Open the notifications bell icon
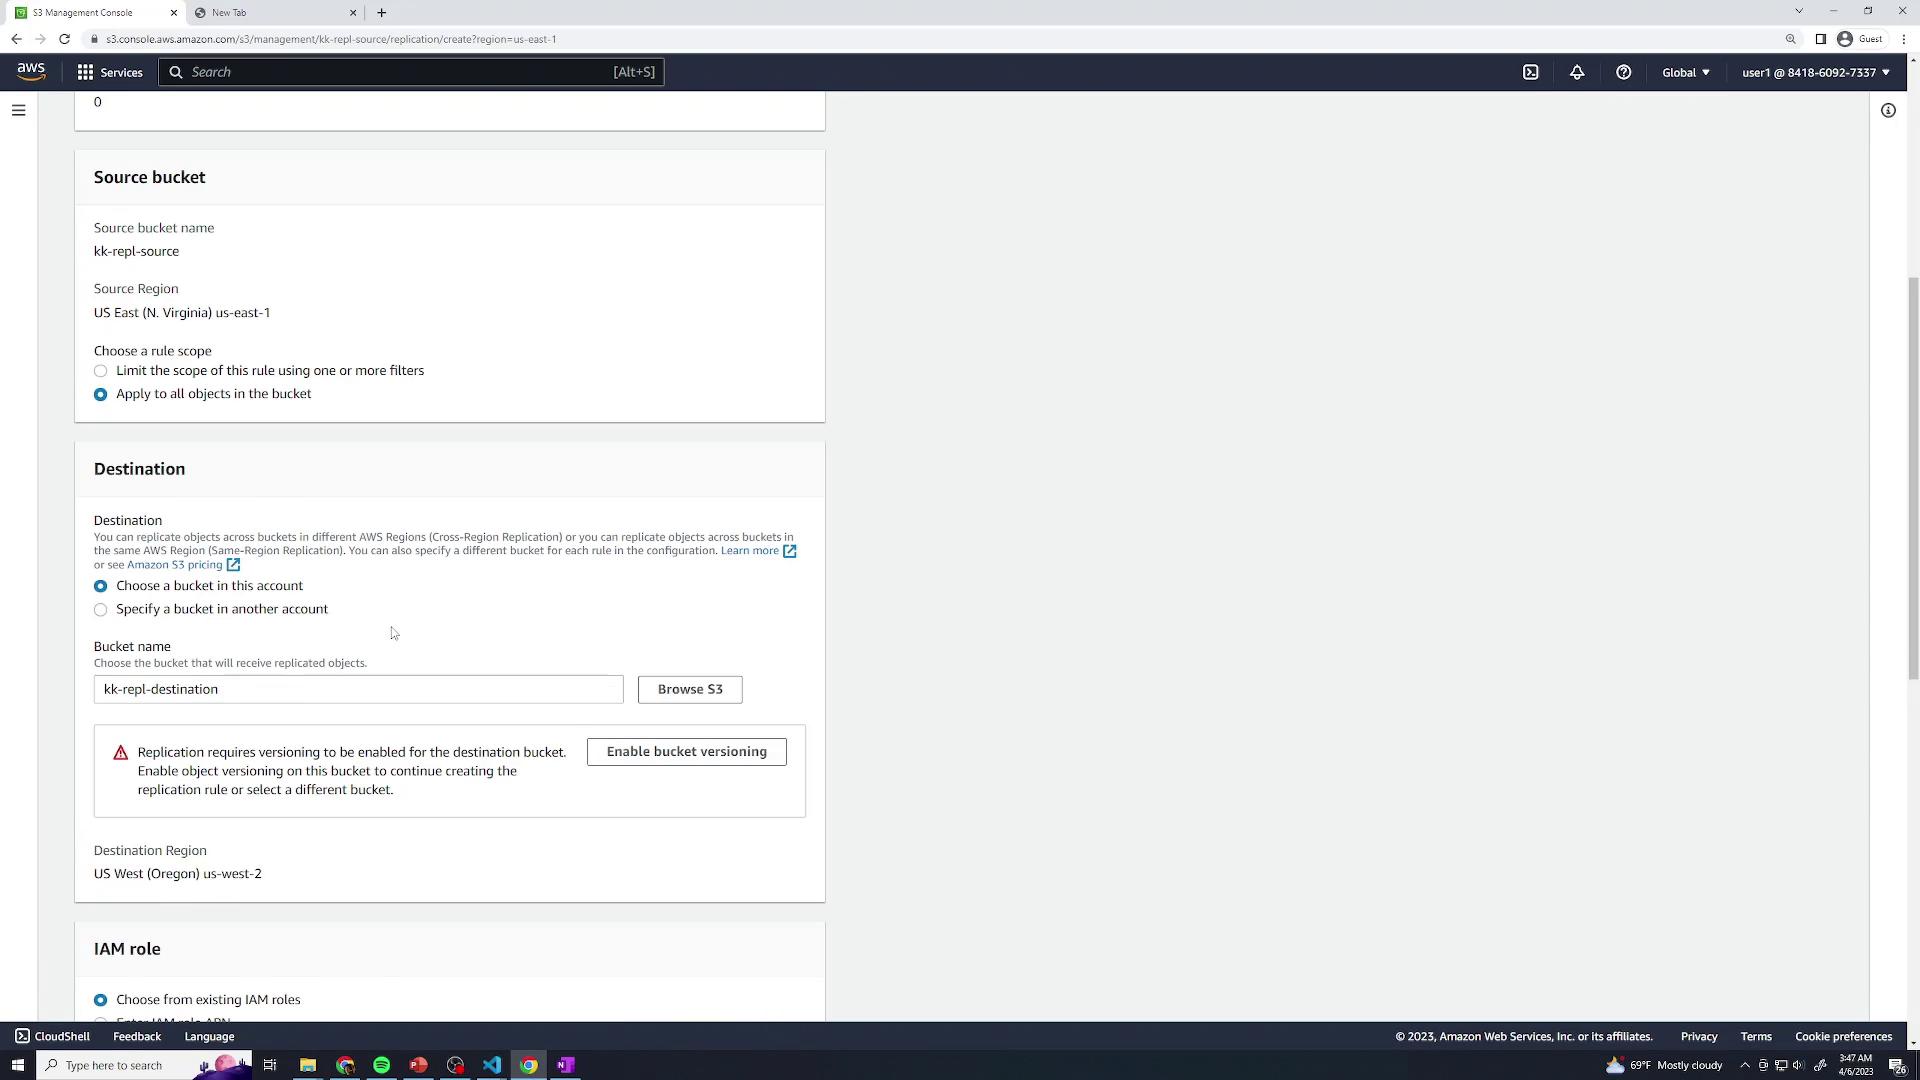 (x=1577, y=72)
